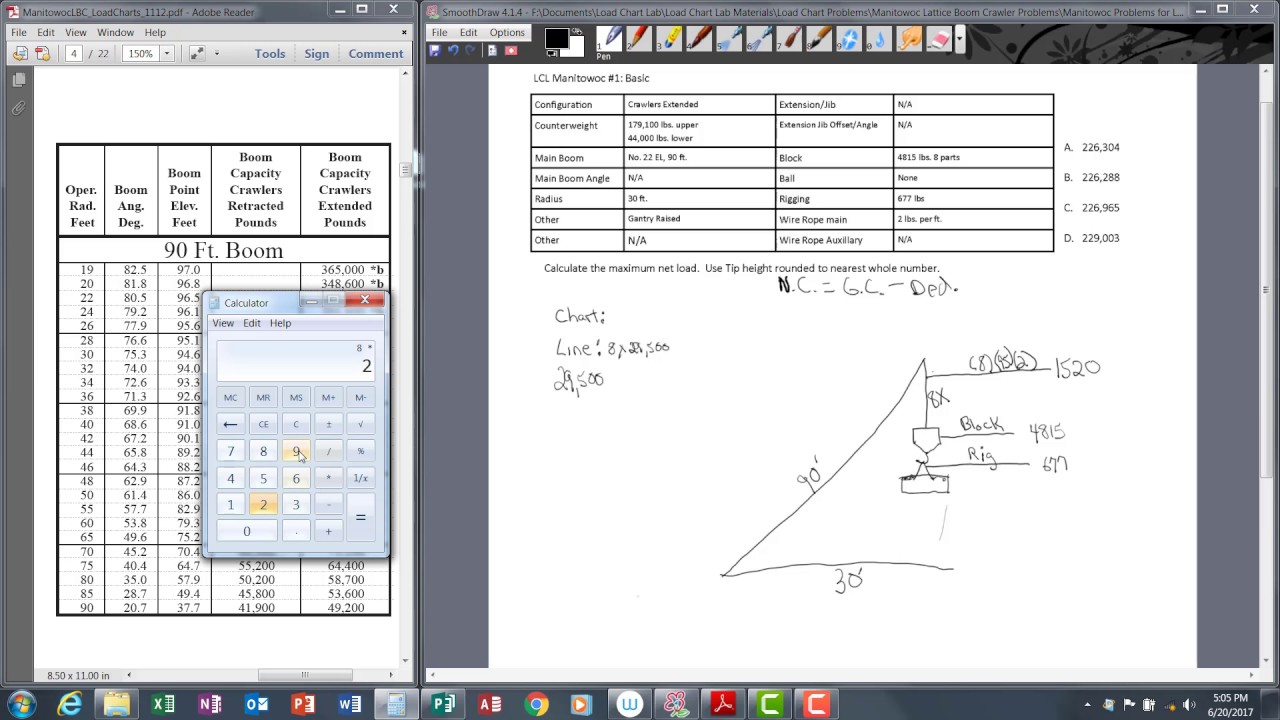Click the Calculator 0 key

247,531
